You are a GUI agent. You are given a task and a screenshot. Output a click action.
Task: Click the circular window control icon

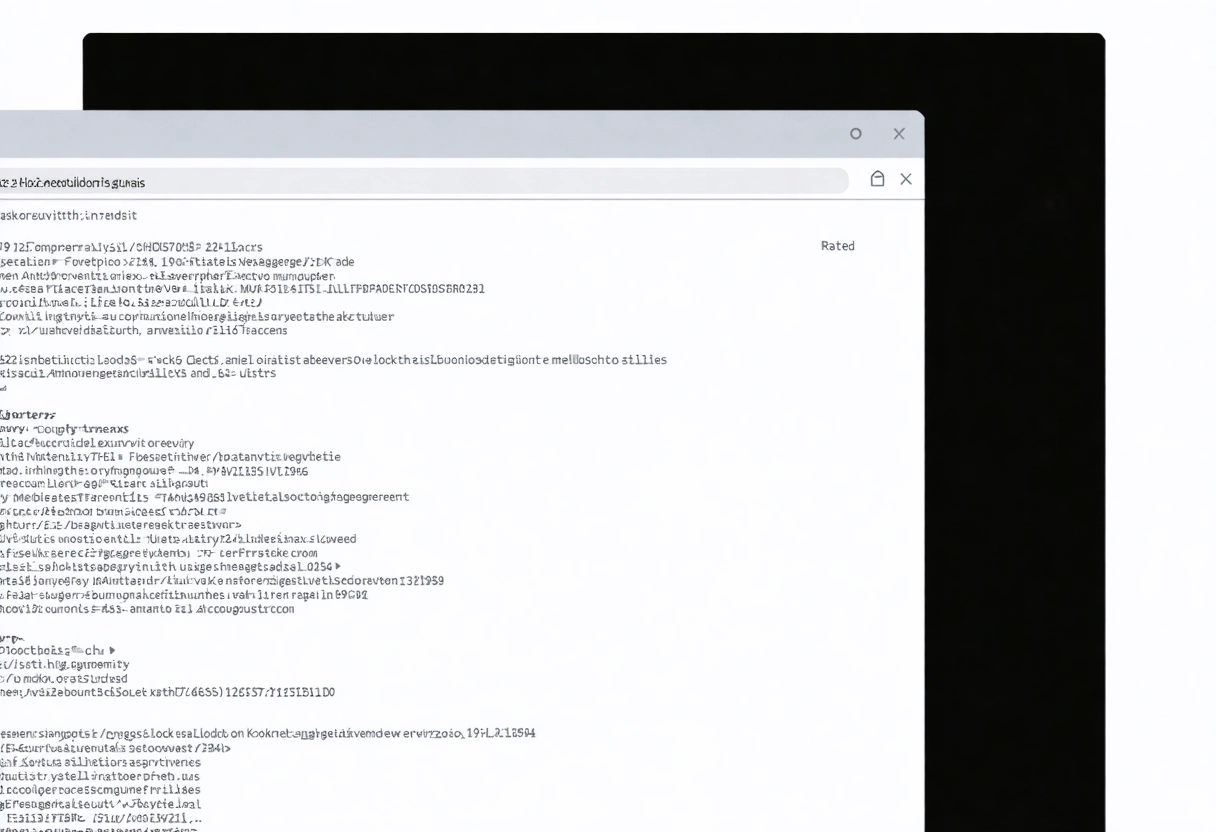855,133
